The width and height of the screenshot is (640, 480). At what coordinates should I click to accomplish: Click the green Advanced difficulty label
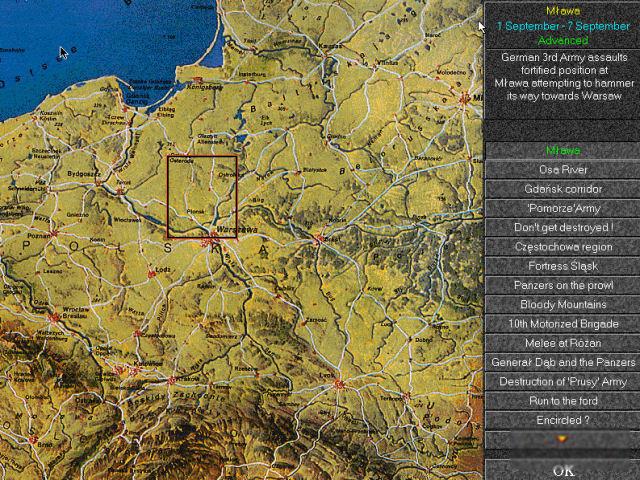(563, 40)
